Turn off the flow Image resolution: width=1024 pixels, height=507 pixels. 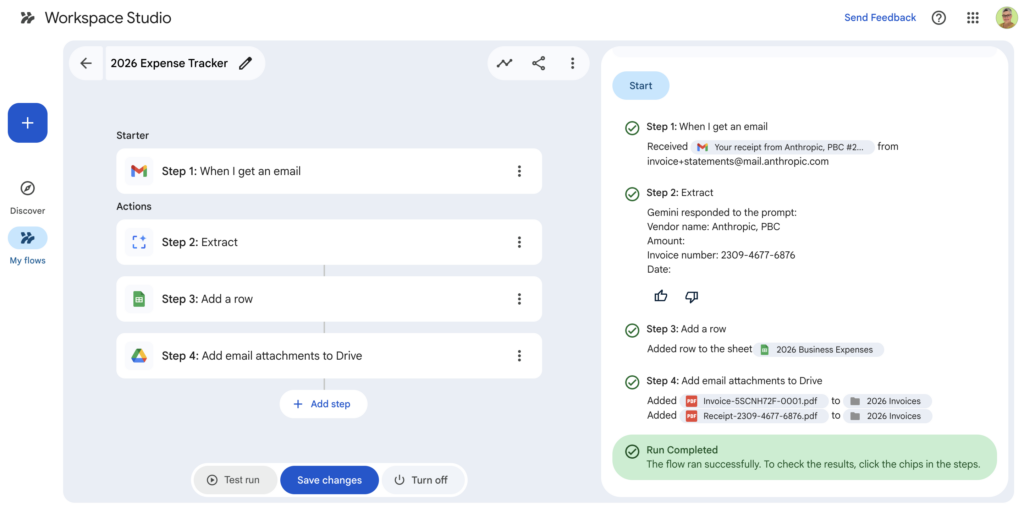pos(423,480)
